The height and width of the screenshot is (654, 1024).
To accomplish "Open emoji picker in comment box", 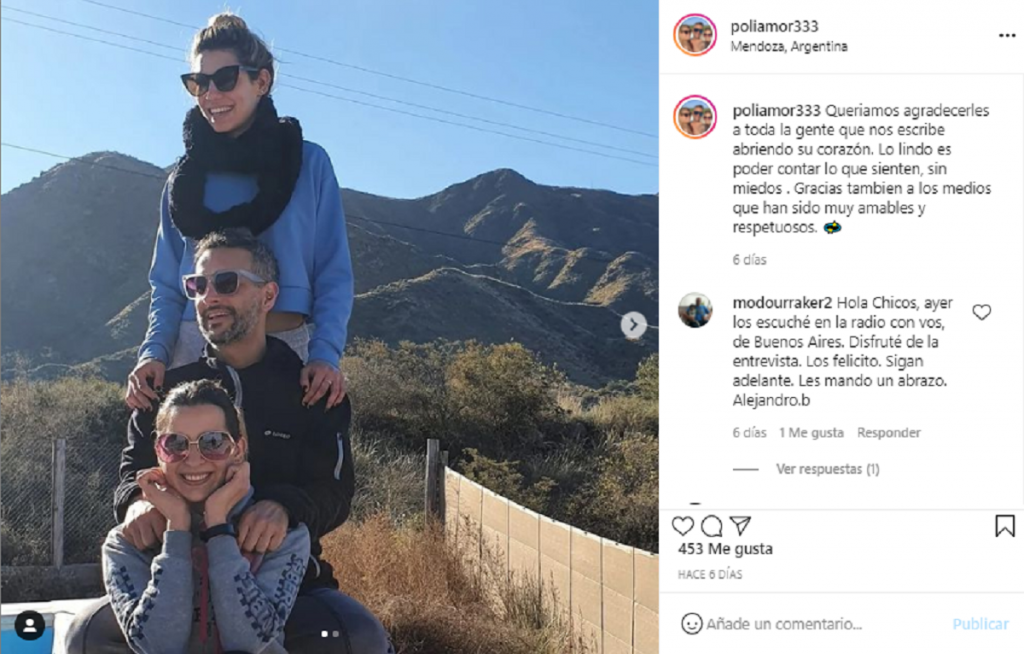I will (692, 623).
